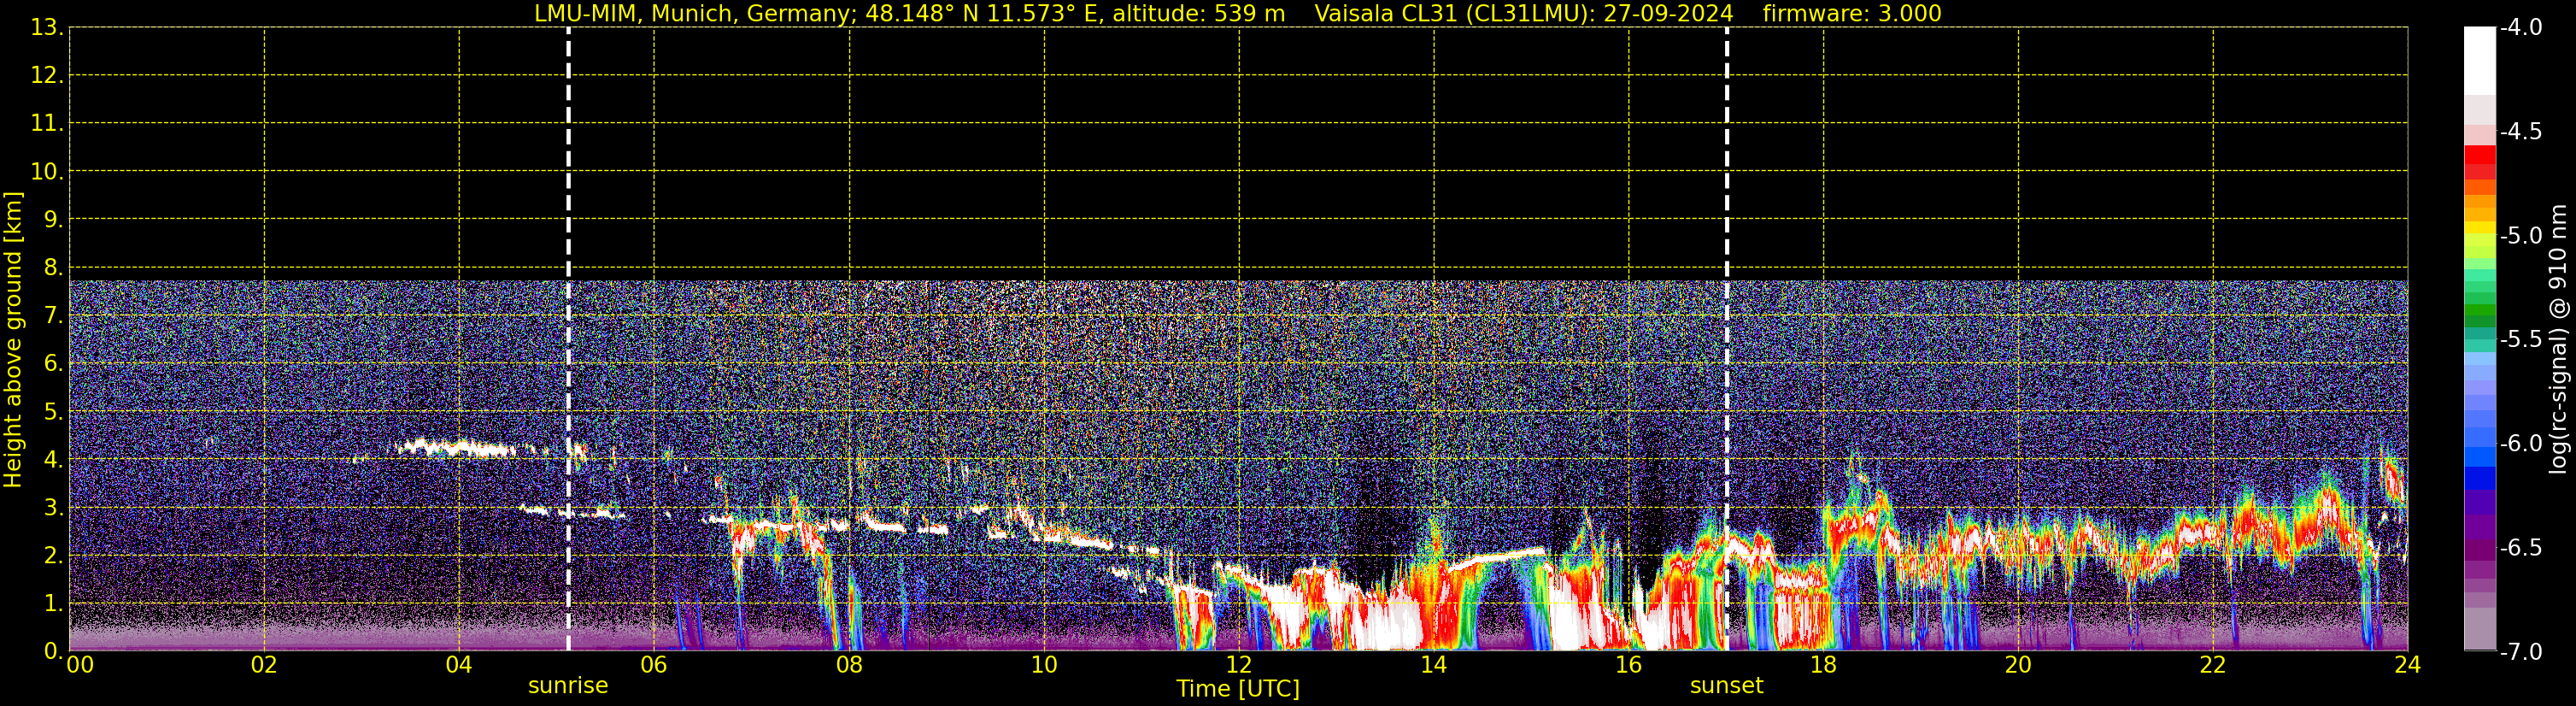Click the 'sunrise' label below the axis
This screenshot has width=2576, height=706.
pyautogui.click(x=568, y=686)
